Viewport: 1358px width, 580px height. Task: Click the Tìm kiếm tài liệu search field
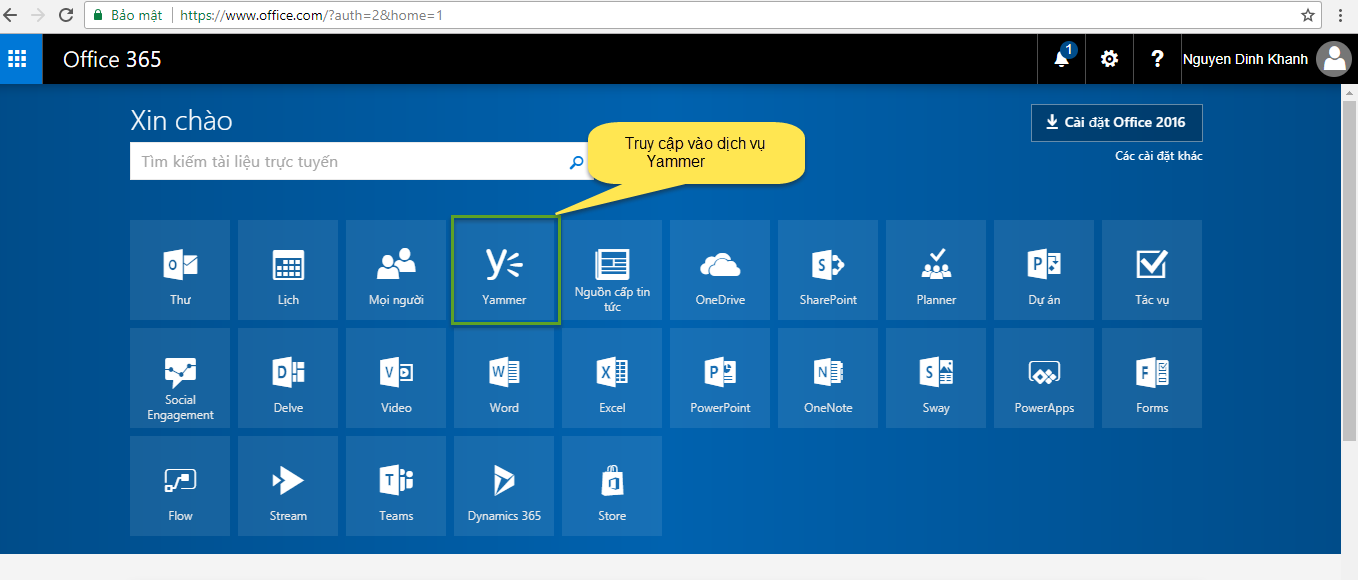pos(350,161)
